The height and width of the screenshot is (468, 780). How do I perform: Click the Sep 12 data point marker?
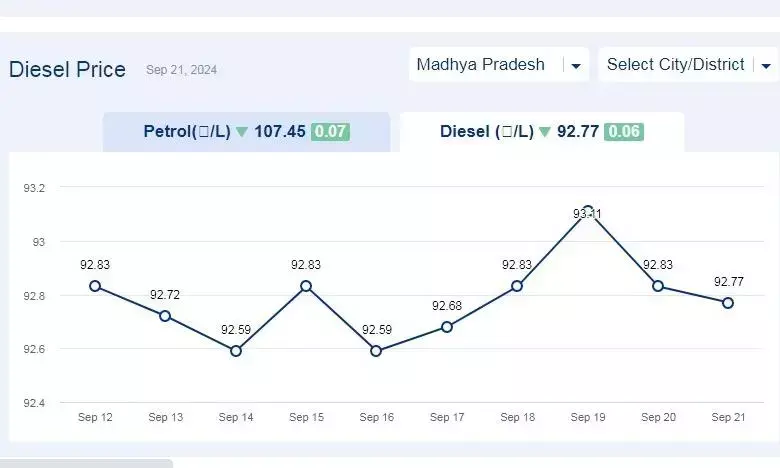pyautogui.click(x=95, y=286)
